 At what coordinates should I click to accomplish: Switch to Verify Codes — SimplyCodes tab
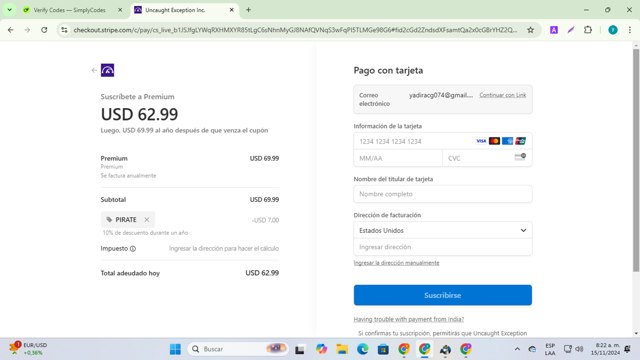69,10
